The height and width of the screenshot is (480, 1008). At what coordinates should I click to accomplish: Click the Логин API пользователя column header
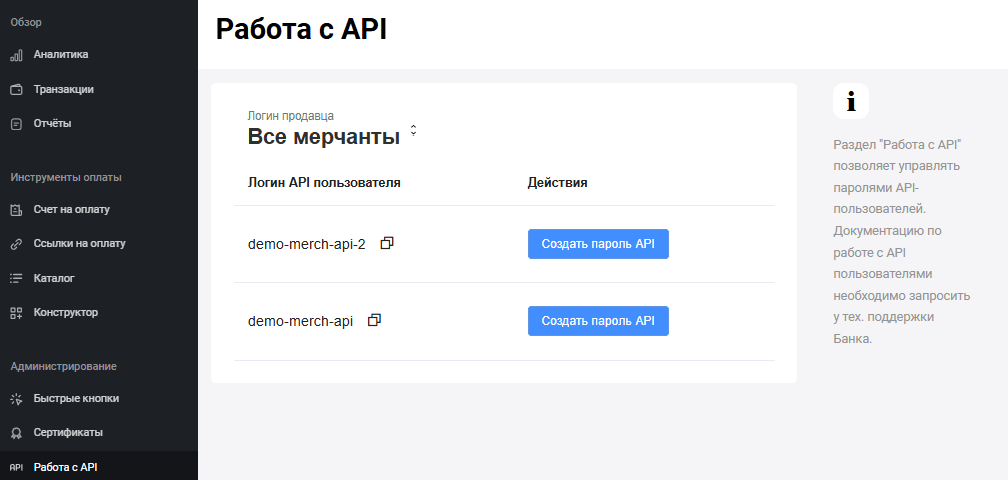324,183
